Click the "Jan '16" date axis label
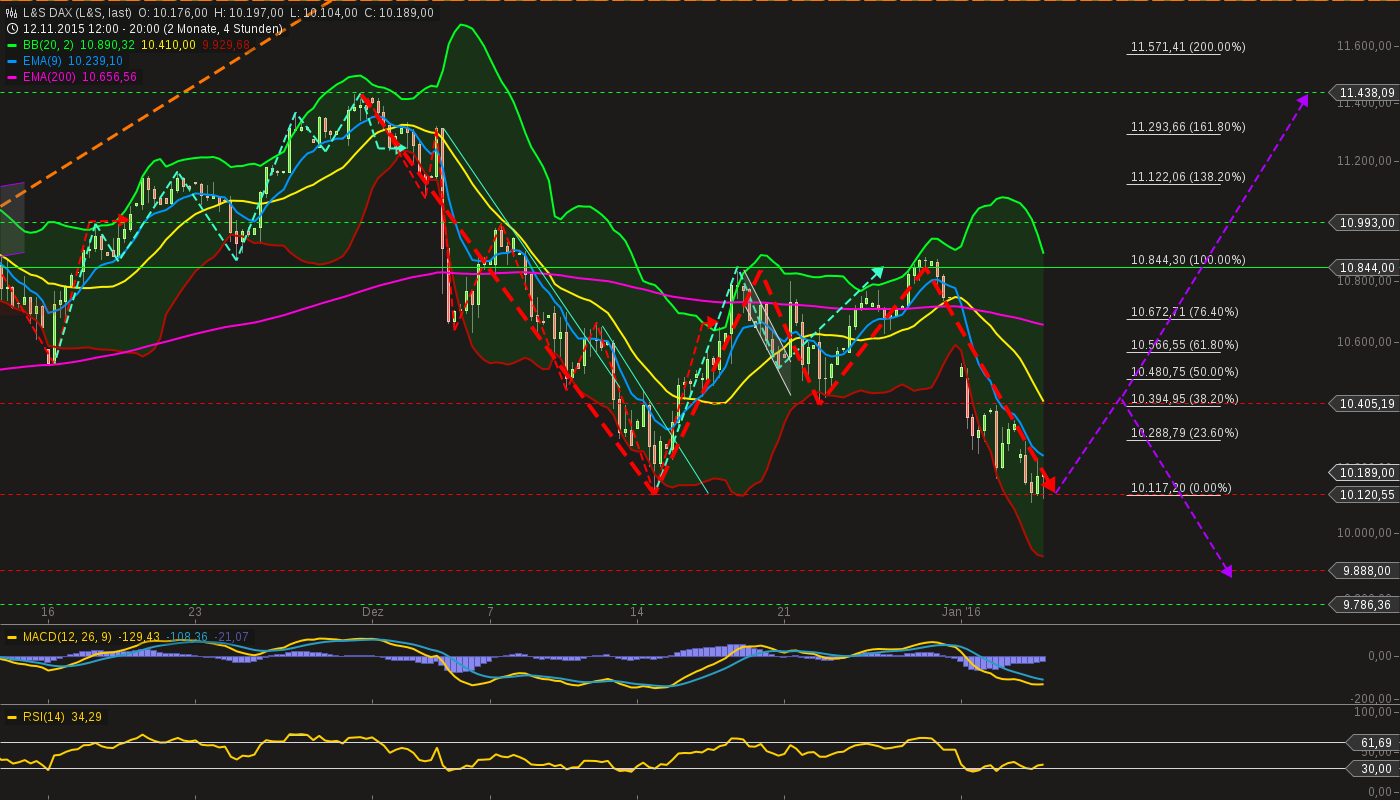The width and height of the screenshot is (1400, 800). (x=961, y=612)
